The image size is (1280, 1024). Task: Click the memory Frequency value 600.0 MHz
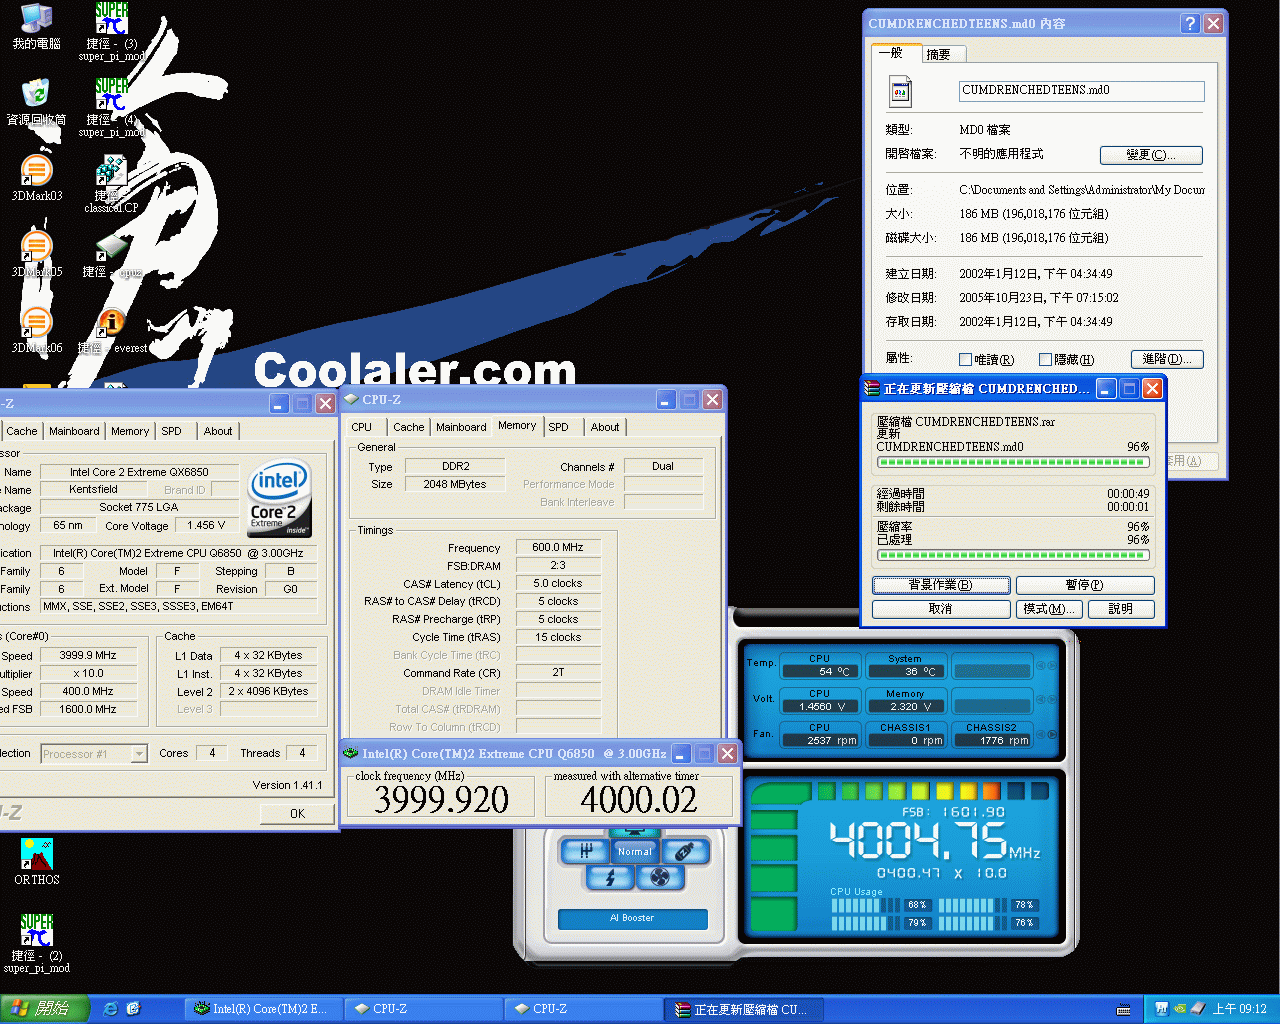pyautogui.click(x=558, y=547)
